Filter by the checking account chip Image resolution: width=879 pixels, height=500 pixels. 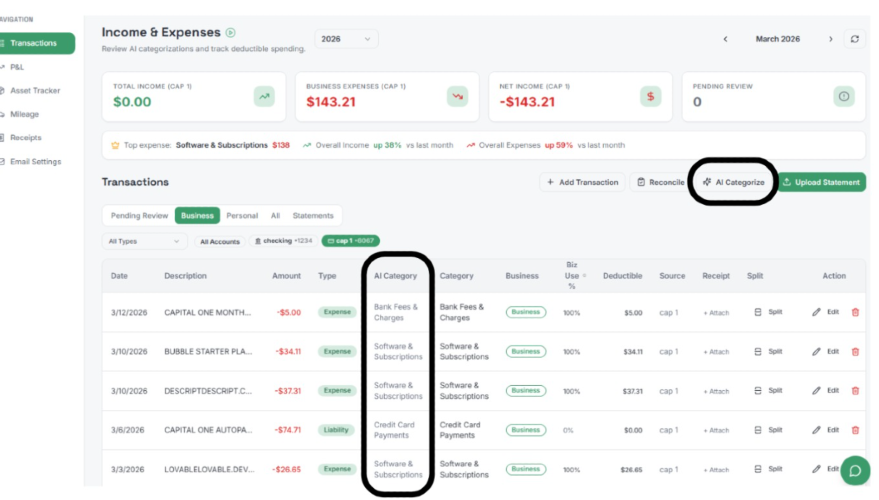tap(284, 241)
